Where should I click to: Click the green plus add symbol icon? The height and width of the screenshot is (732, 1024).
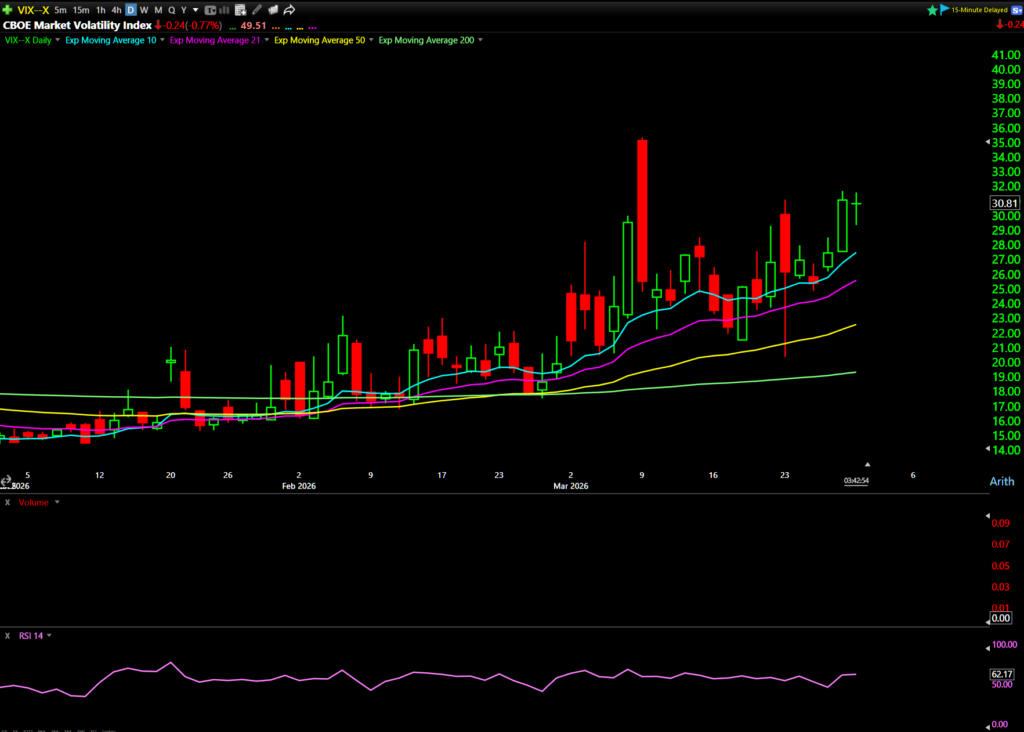pyautogui.click(x=7, y=10)
